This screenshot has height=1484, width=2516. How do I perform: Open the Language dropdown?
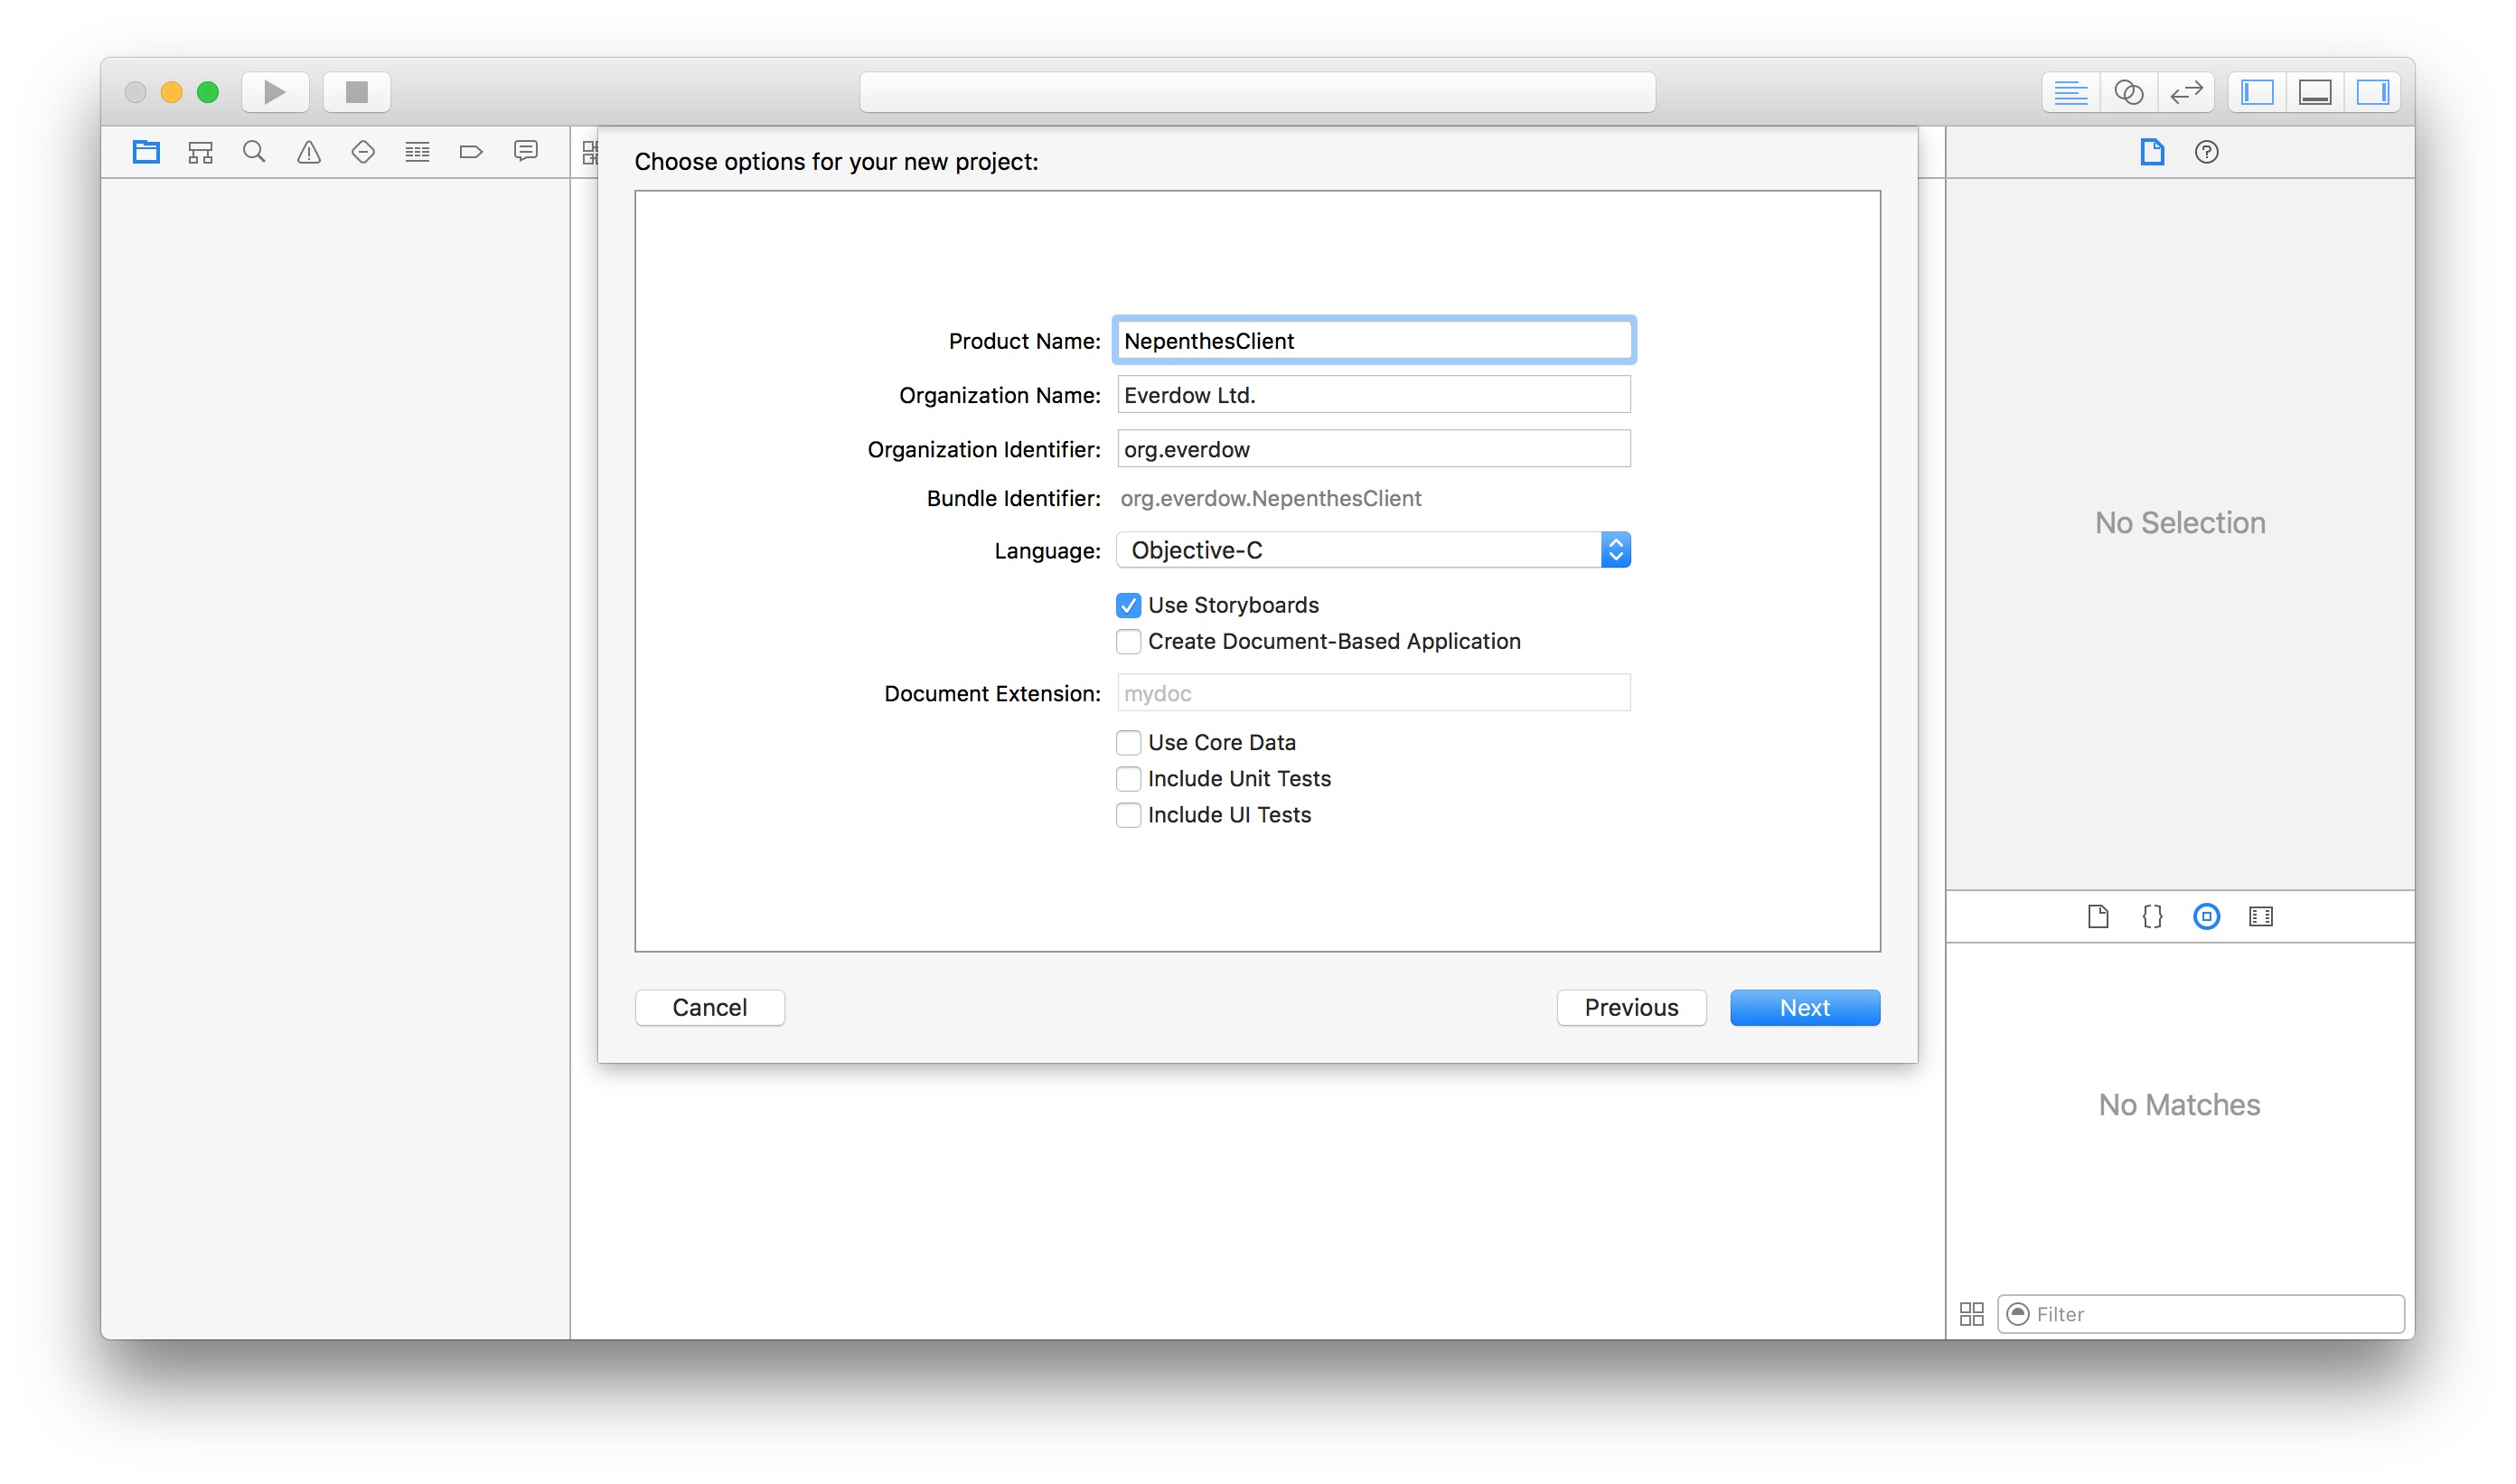point(1374,550)
